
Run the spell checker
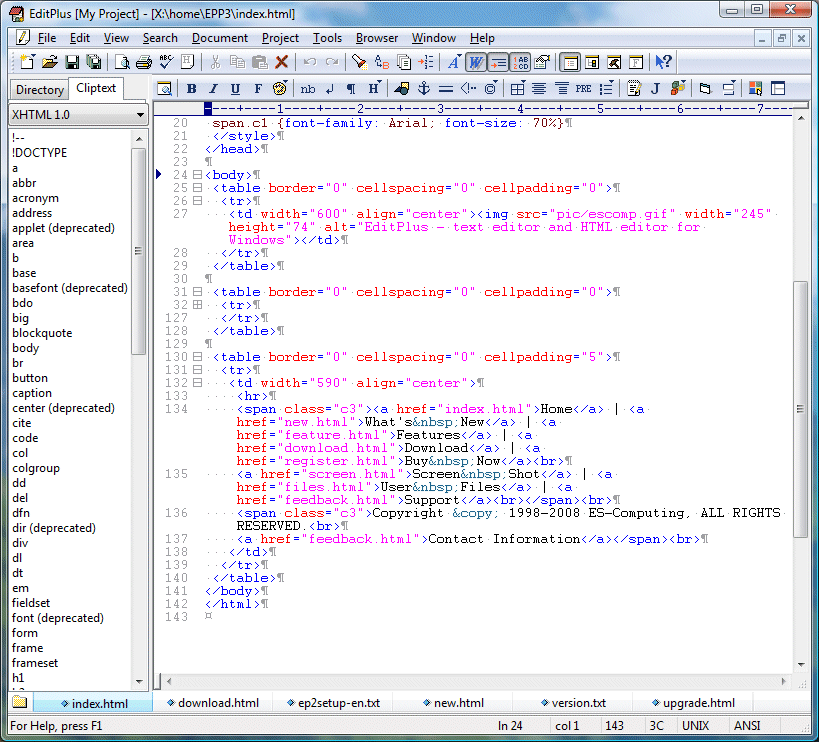coord(163,62)
